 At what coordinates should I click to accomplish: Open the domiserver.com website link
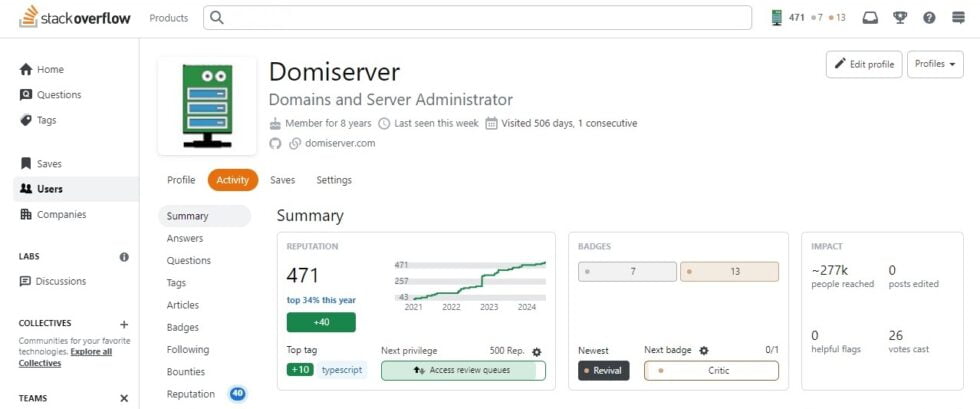339,143
